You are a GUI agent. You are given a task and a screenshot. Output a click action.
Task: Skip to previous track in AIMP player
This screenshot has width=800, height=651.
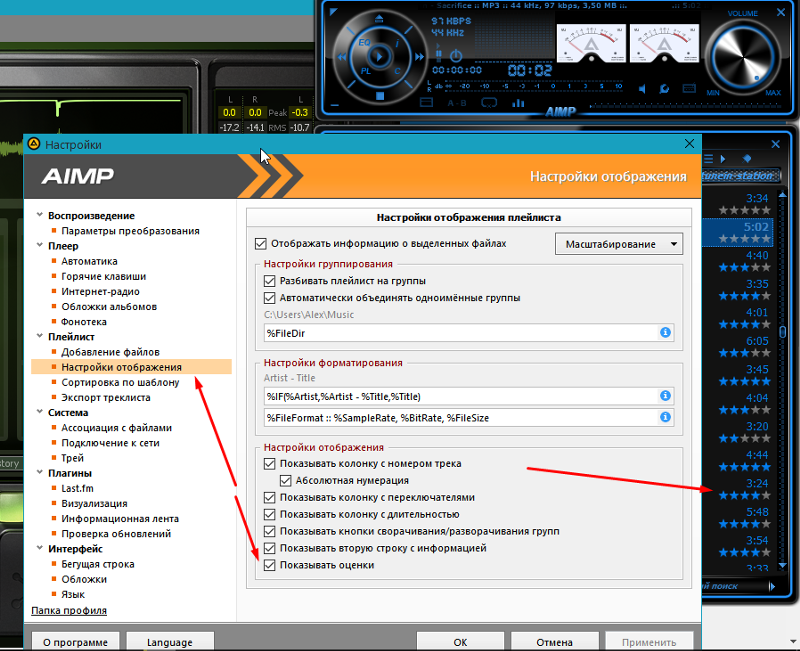(x=341, y=57)
